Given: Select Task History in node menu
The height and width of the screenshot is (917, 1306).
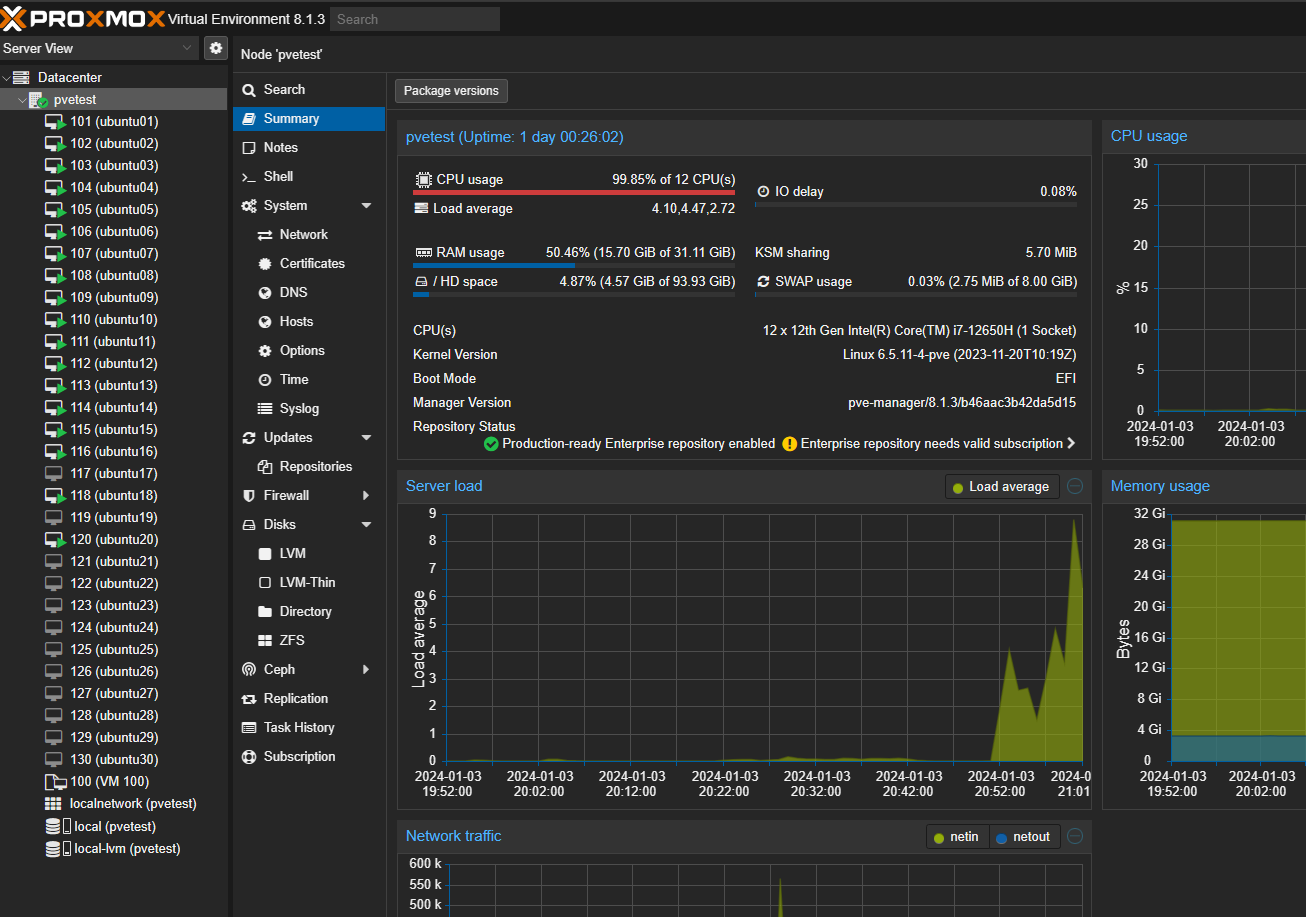Looking at the screenshot, I should [299, 728].
